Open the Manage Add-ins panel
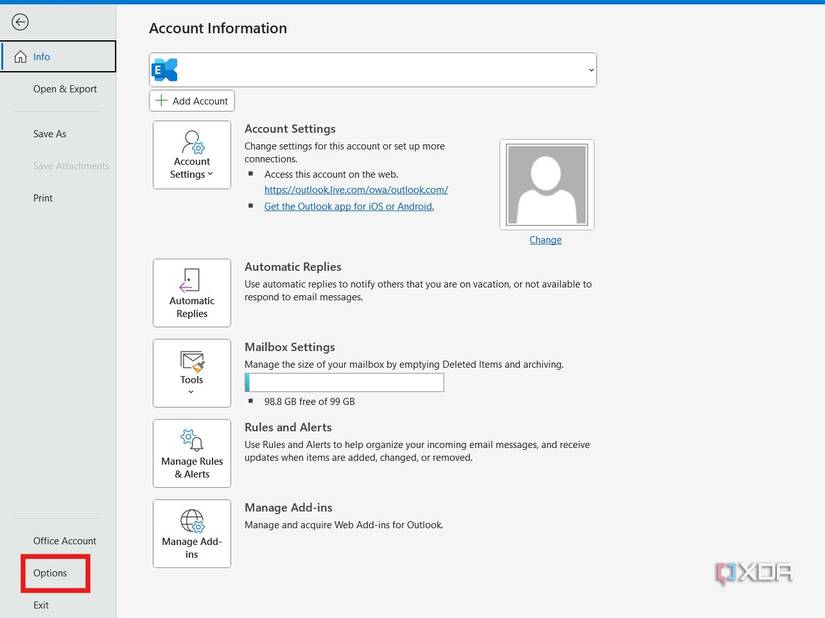 coord(190,532)
